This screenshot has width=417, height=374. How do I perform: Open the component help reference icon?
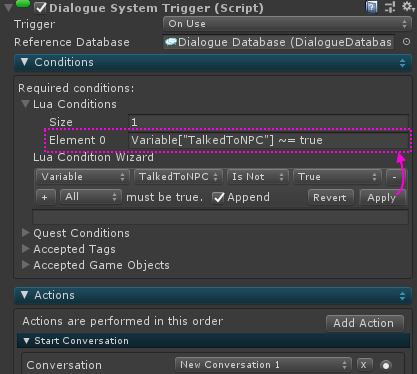(x=371, y=7)
